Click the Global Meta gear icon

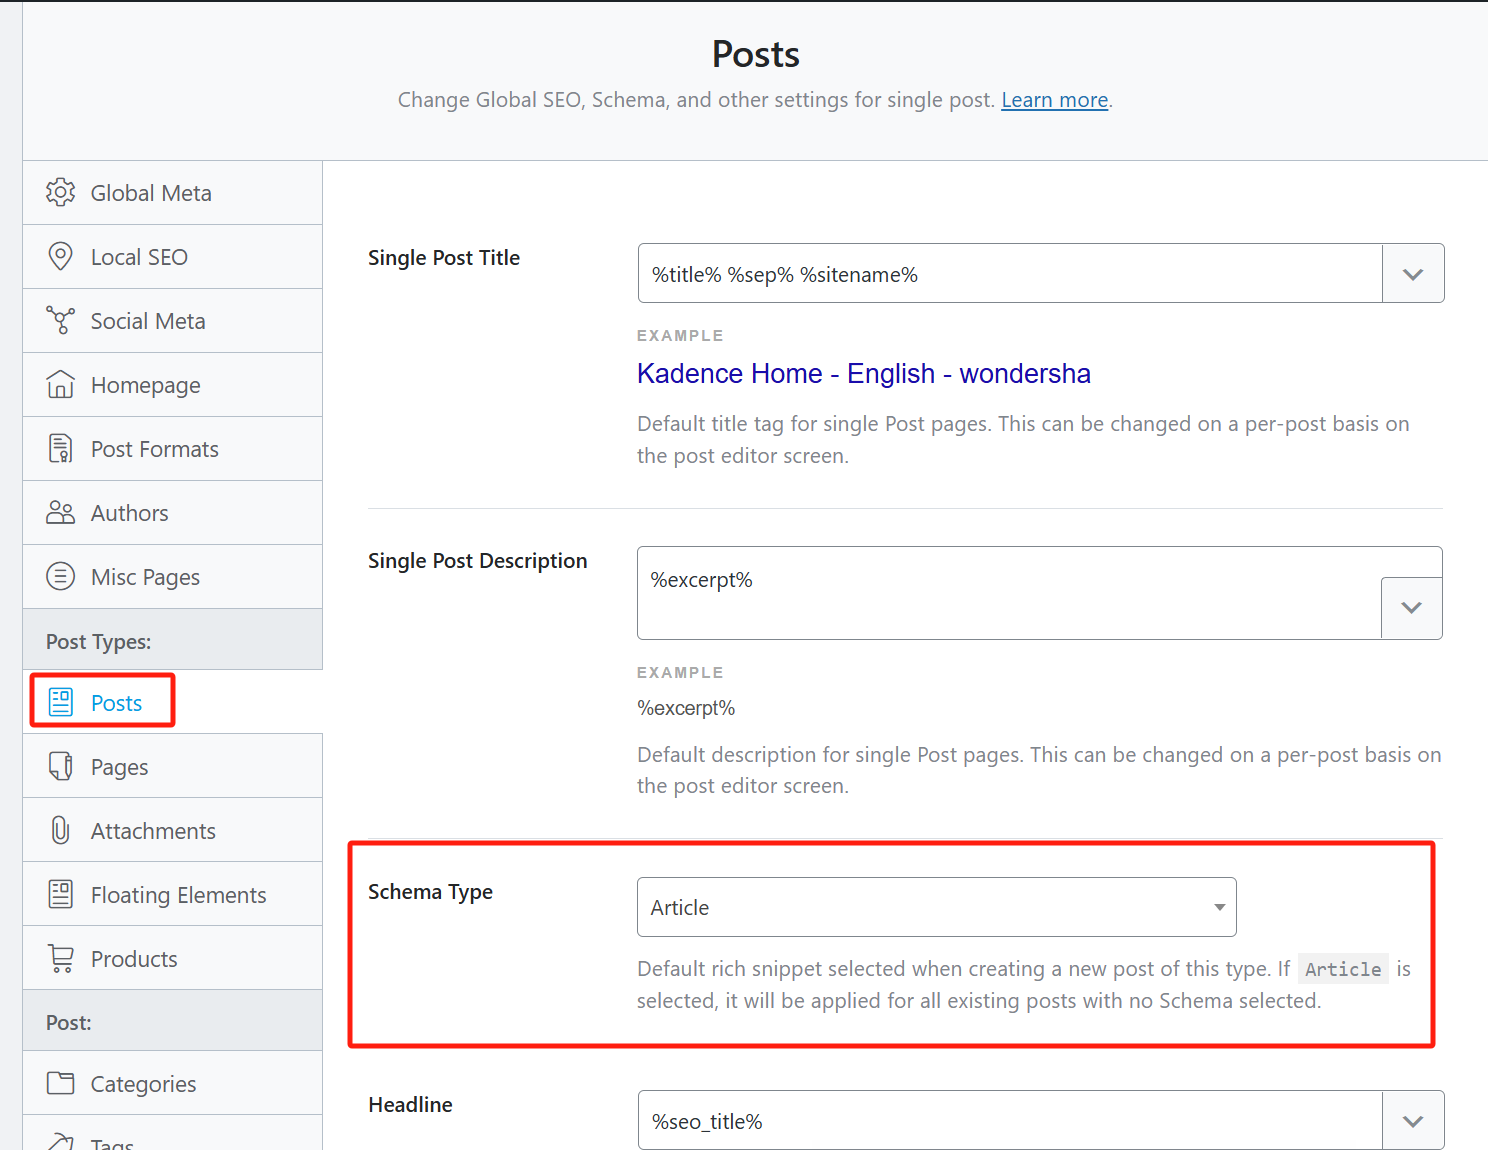click(x=60, y=193)
